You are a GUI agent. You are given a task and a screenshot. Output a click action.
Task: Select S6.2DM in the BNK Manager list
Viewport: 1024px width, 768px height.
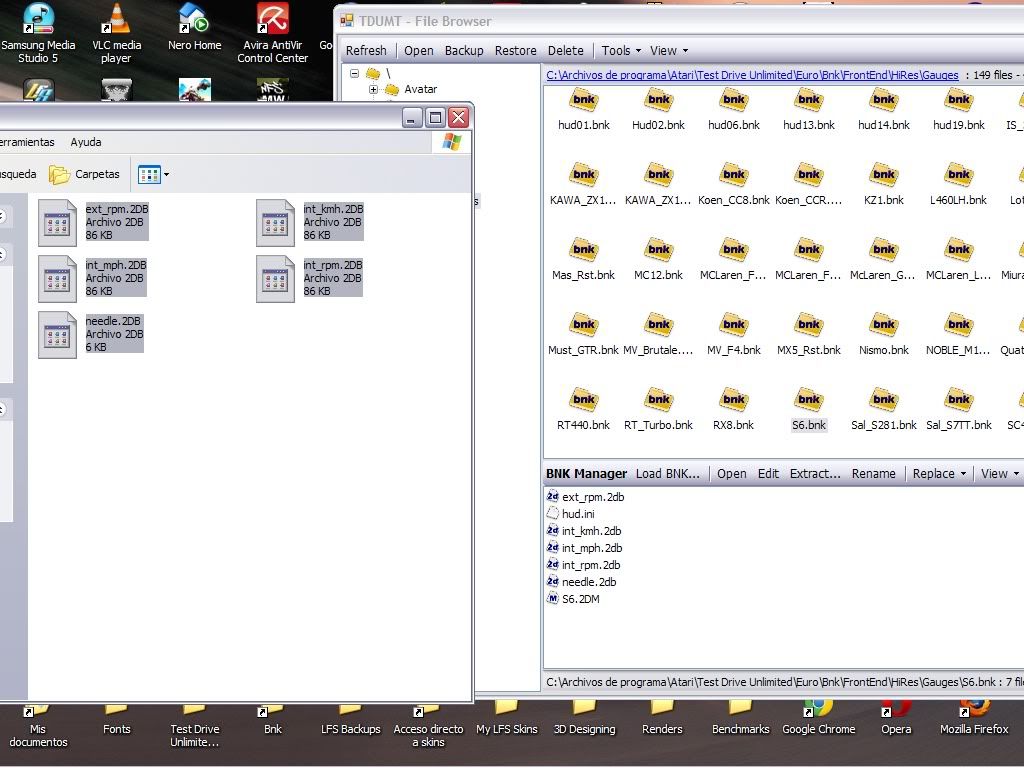[x=580, y=599]
